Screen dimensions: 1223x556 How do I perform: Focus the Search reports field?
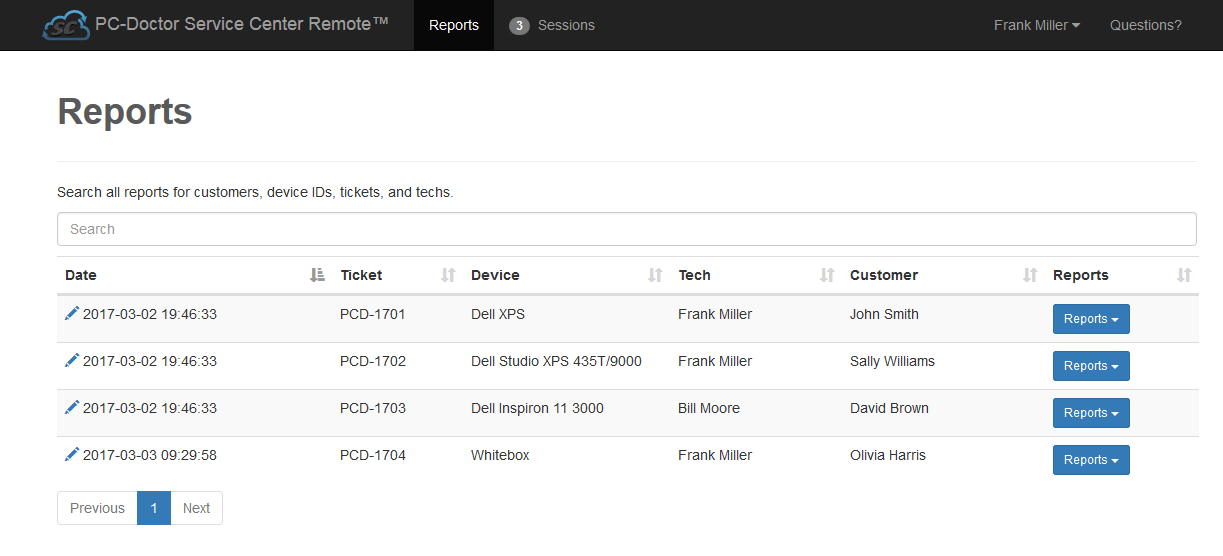[627, 229]
